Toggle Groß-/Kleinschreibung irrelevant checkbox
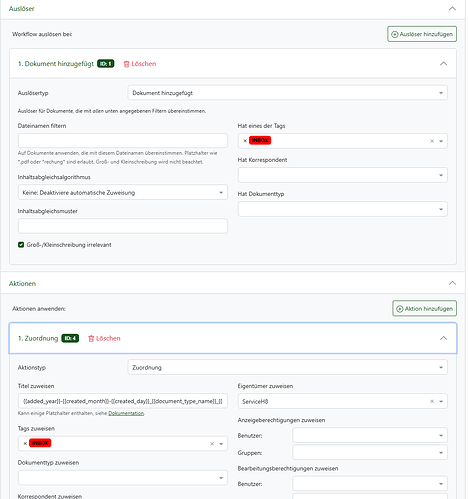The width and height of the screenshot is (468, 499). [x=21, y=245]
